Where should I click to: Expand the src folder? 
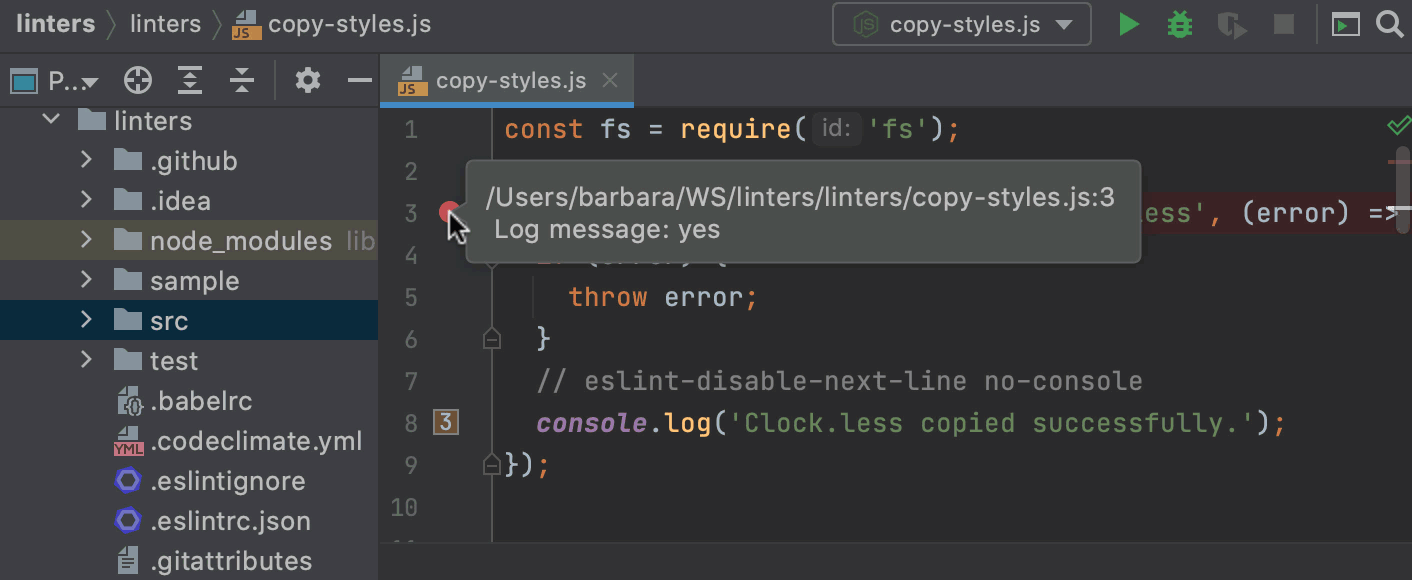(x=86, y=320)
